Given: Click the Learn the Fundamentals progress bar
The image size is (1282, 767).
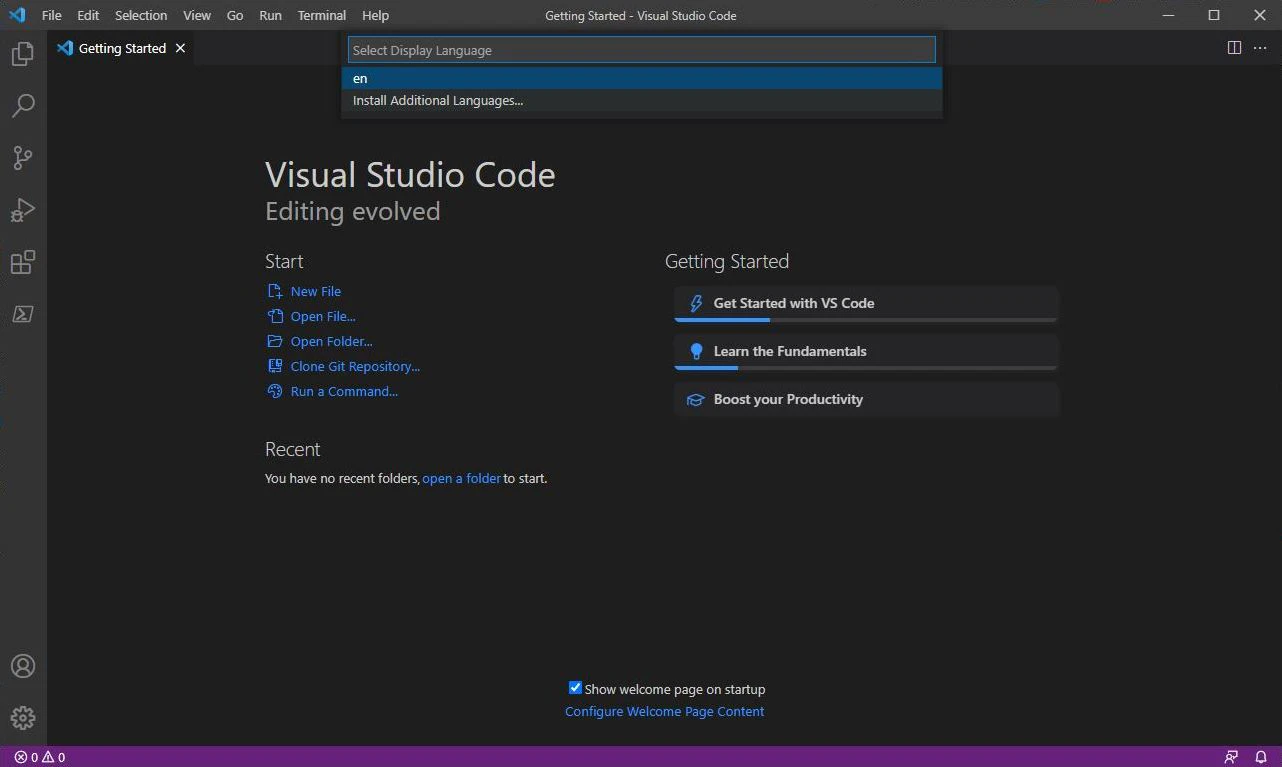Looking at the screenshot, I should [x=866, y=368].
